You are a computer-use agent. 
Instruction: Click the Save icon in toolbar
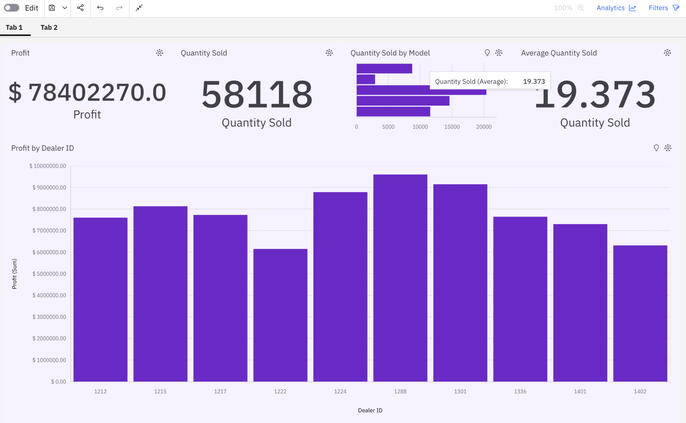pyautogui.click(x=52, y=8)
